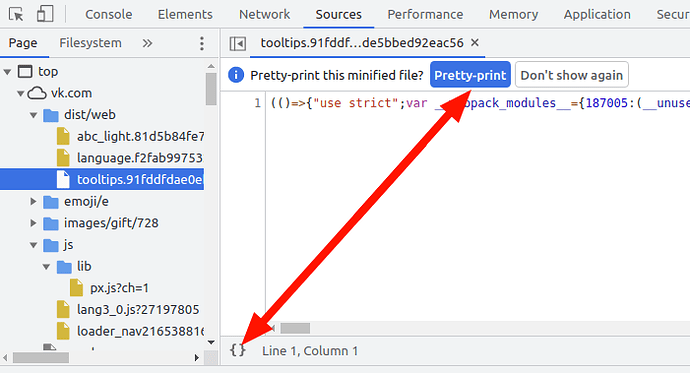The width and height of the screenshot is (690, 373).
Task: Click the Pretty-print button
Action: pyautogui.click(x=470, y=75)
